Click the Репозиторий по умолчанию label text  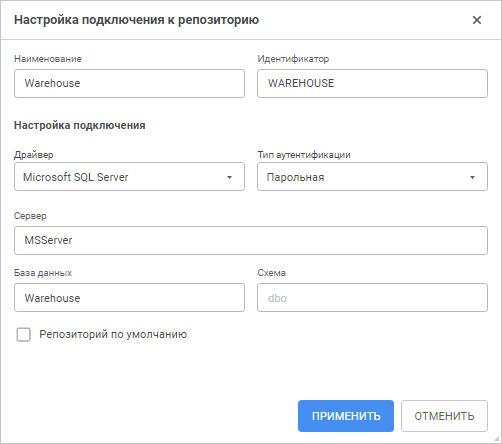tap(113, 334)
